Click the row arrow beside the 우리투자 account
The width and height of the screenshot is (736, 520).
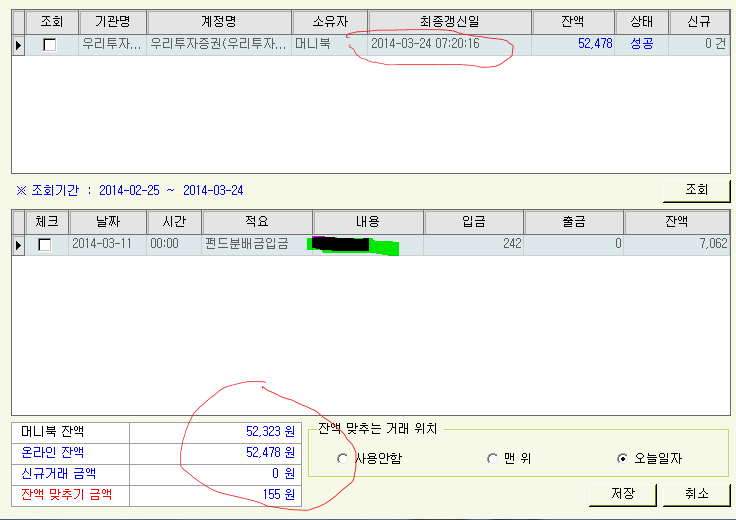tap(18, 44)
